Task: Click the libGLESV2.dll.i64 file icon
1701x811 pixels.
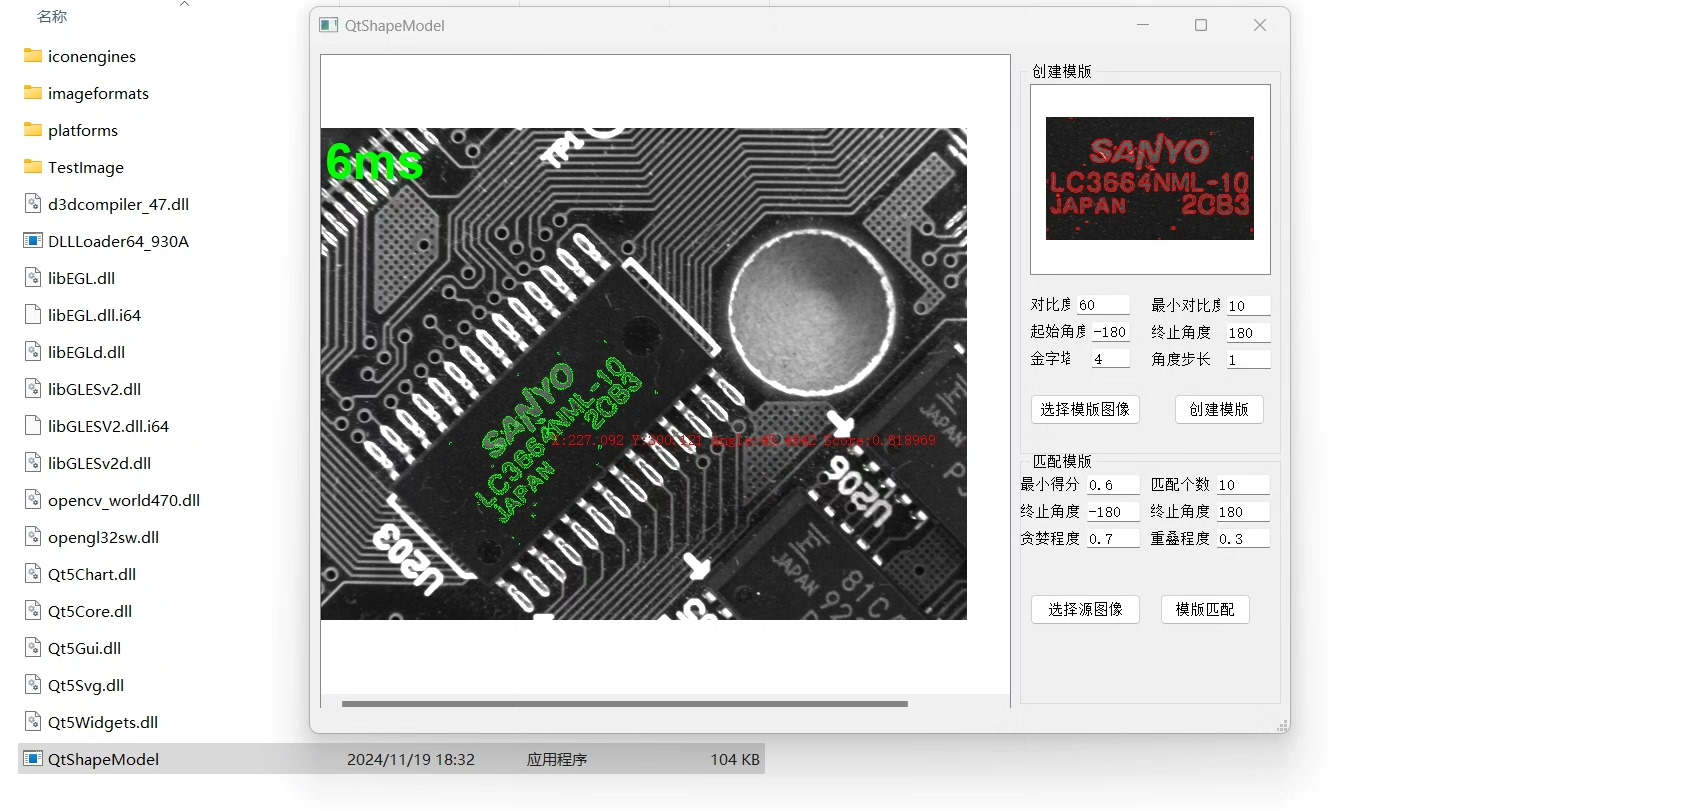Action: tap(33, 426)
